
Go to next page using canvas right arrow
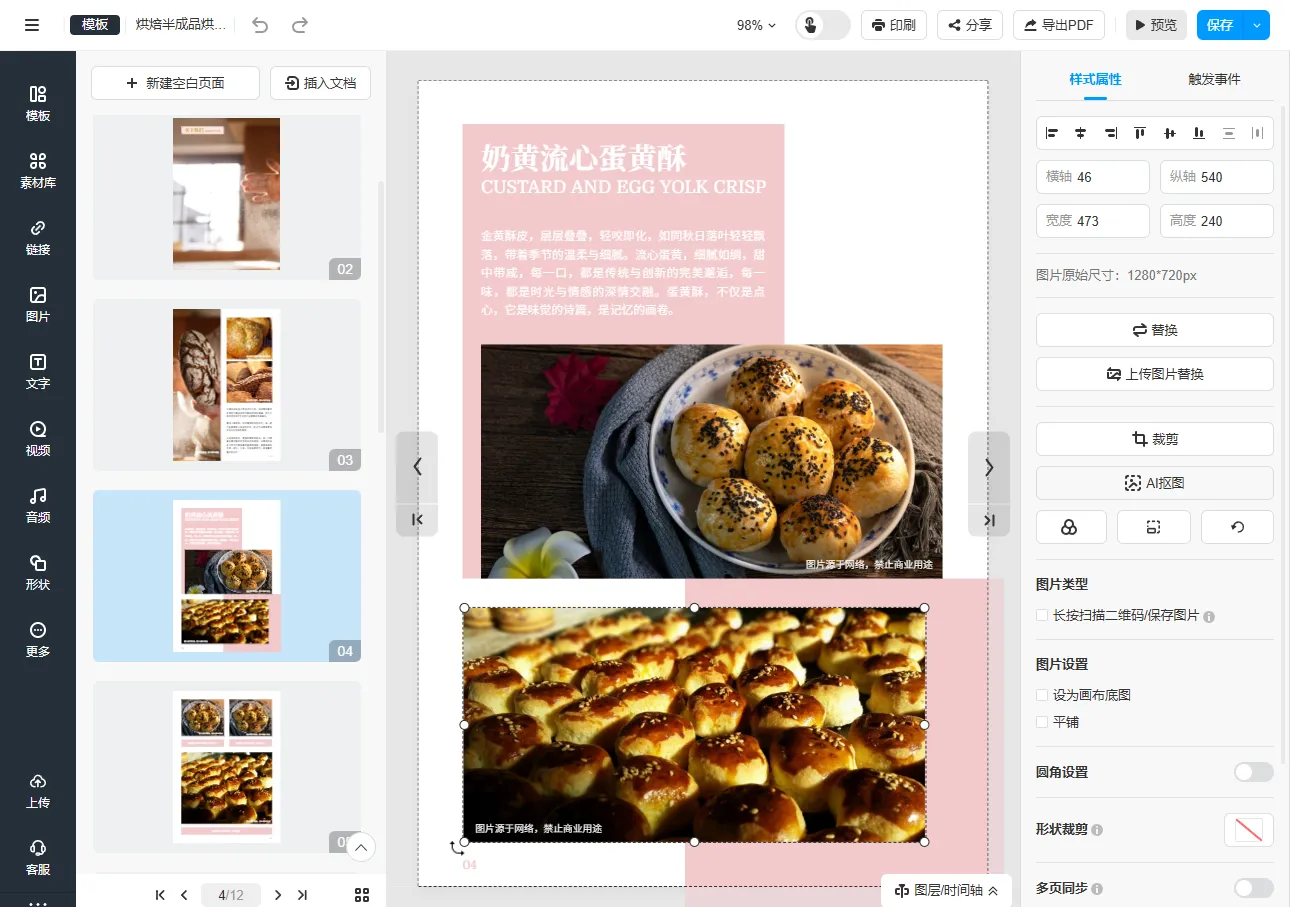pyautogui.click(x=989, y=467)
